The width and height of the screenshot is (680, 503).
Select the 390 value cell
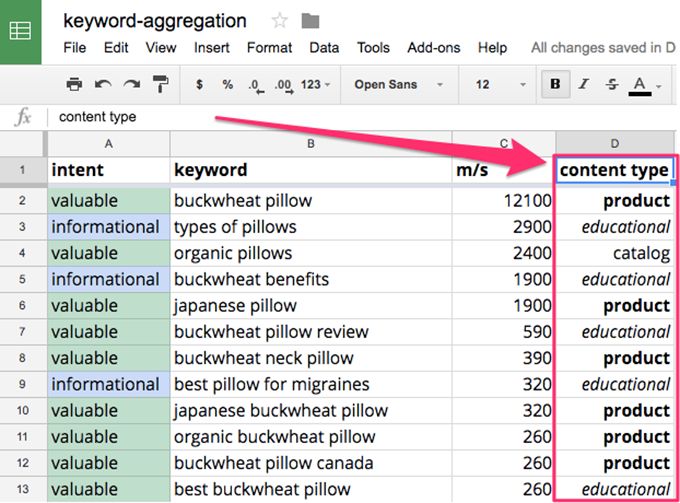(x=503, y=358)
